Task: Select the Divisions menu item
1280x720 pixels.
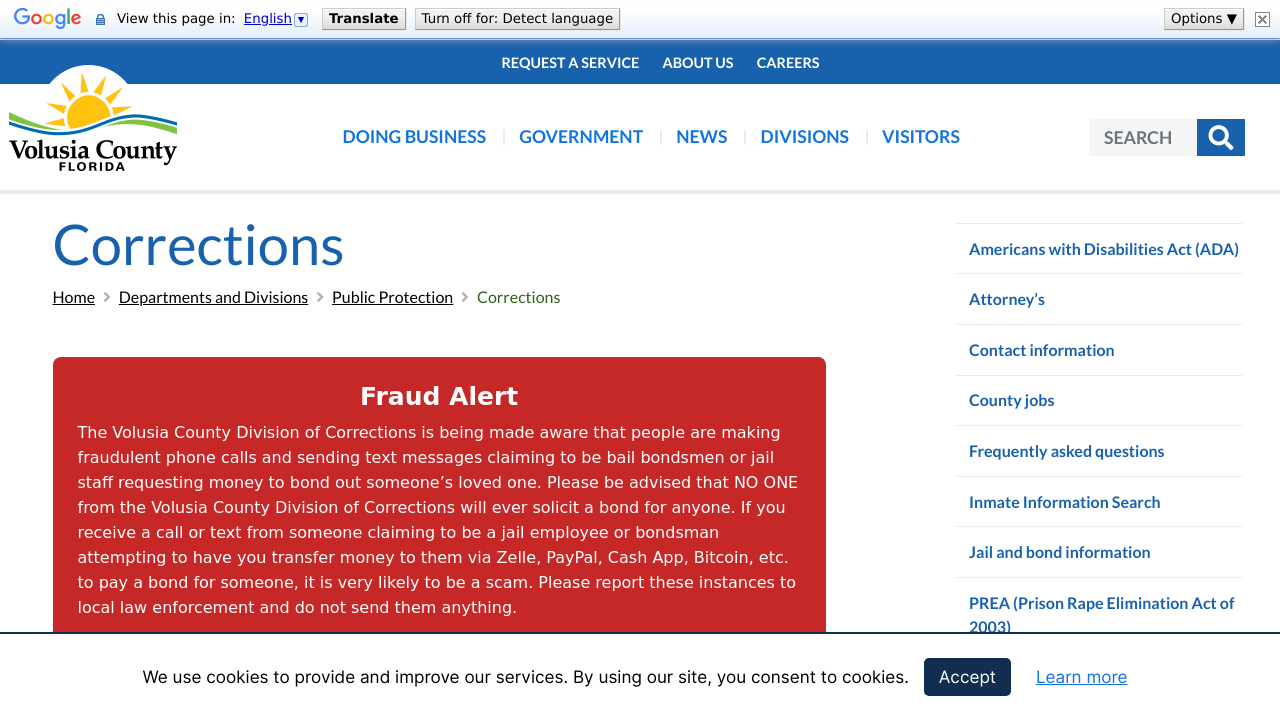Action: pos(804,137)
